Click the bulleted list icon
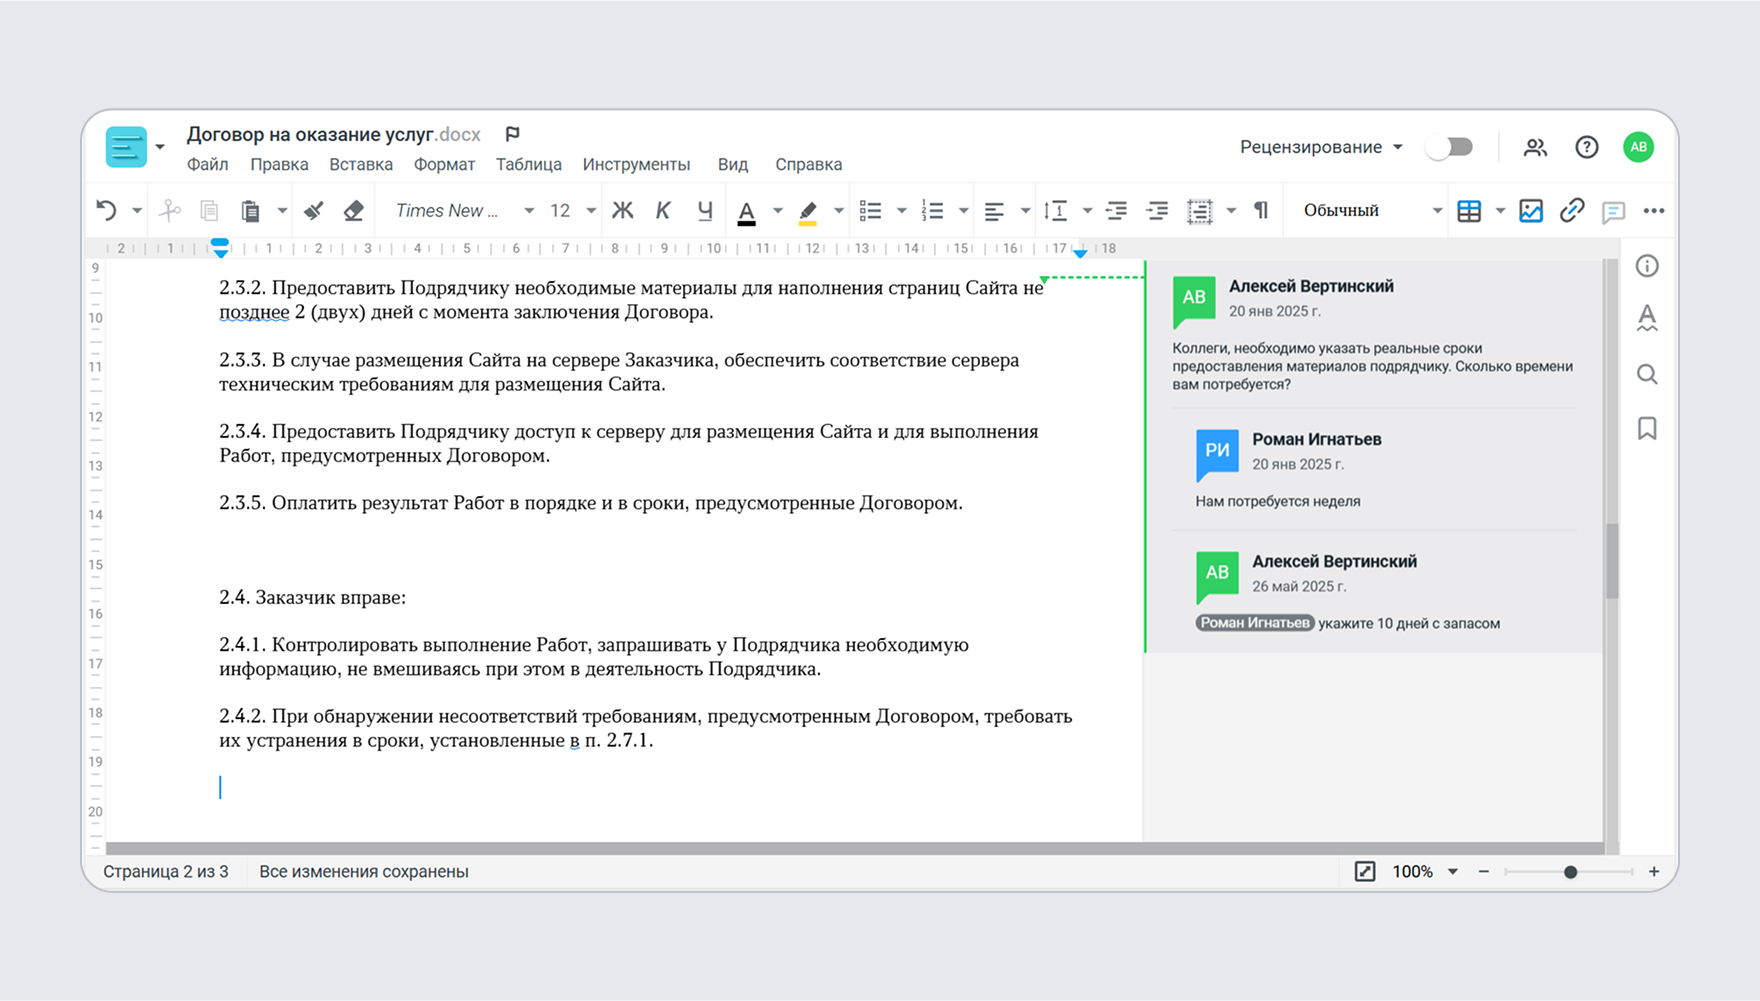The height and width of the screenshot is (1001, 1760). (870, 210)
